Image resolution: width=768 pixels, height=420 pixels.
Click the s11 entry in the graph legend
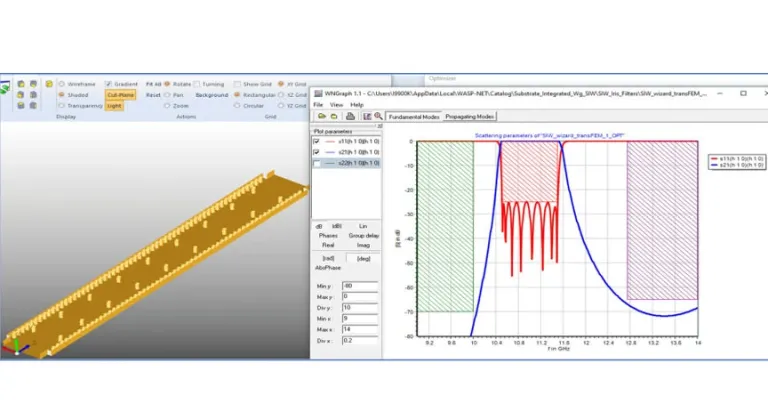(x=737, y=159)
